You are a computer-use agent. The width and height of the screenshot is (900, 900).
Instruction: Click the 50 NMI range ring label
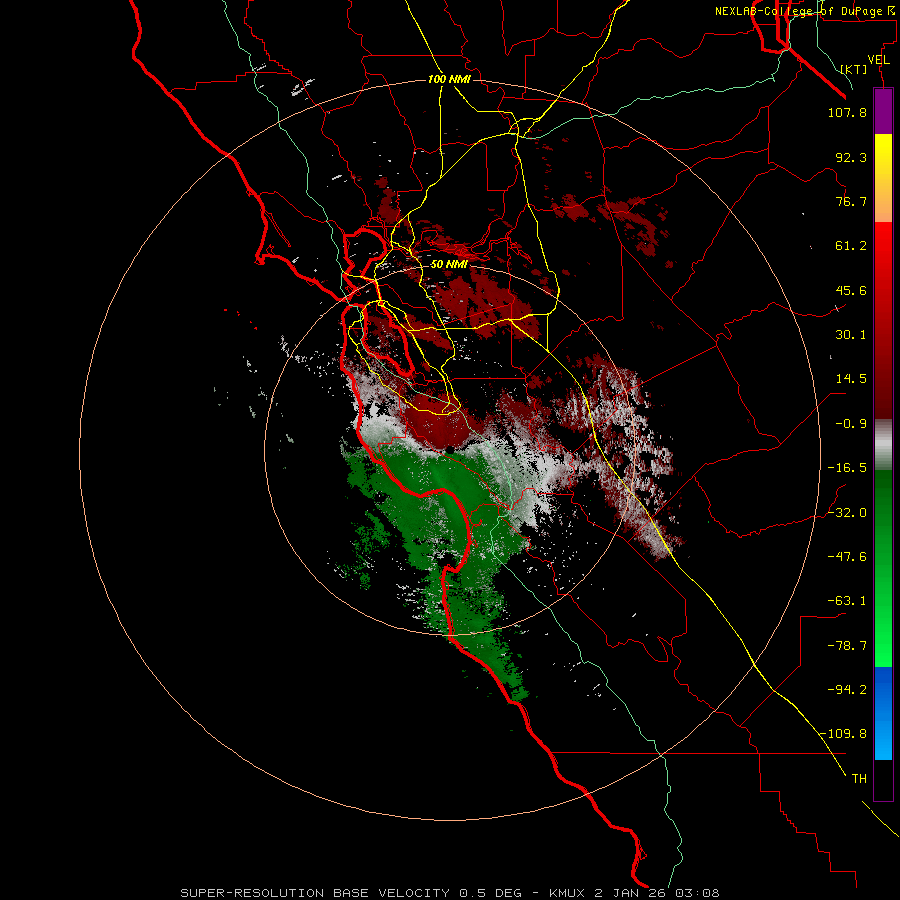tap(449, 265)
